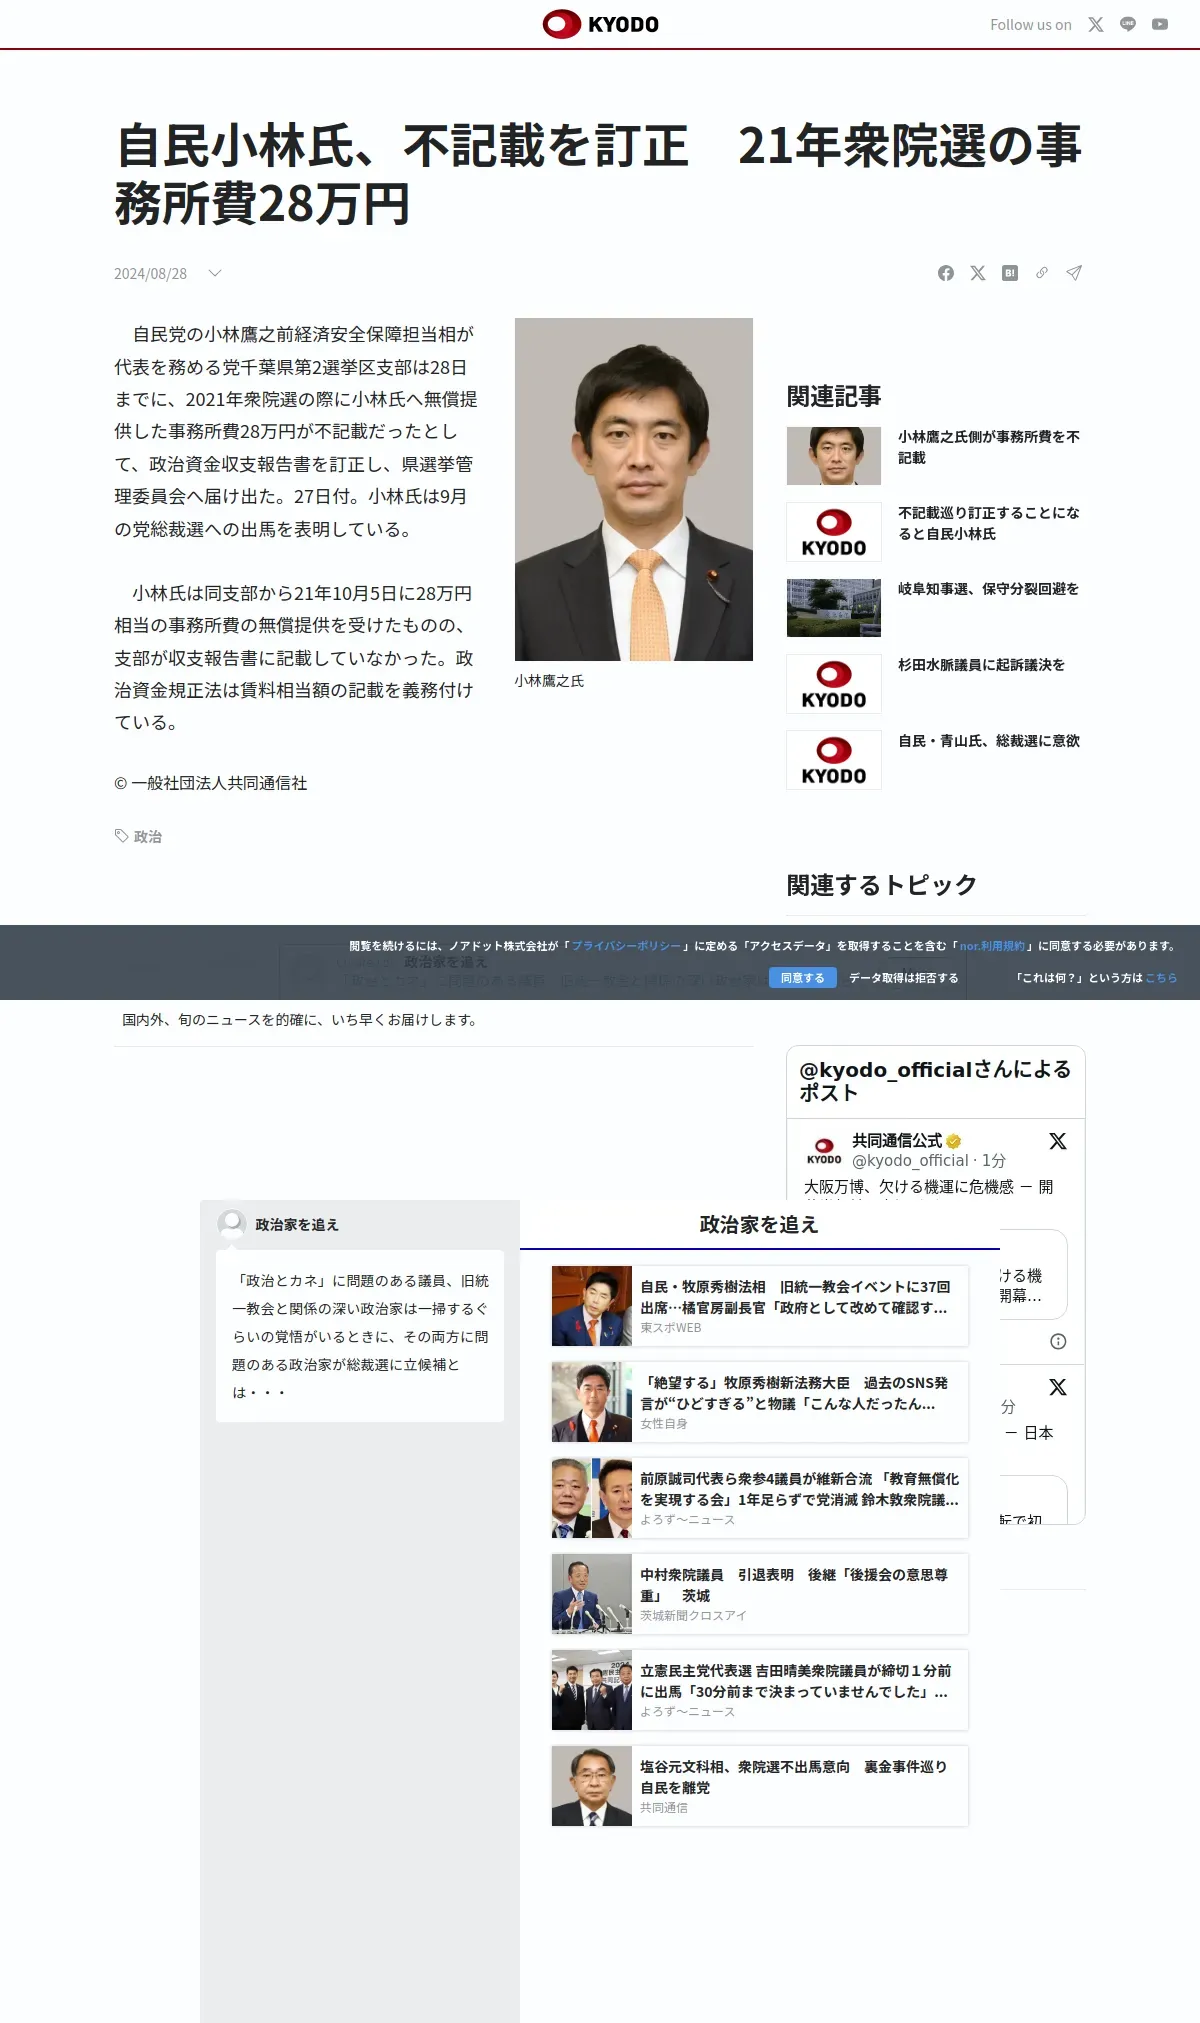Open Kyodo's X profile from header

point(1096,25)
